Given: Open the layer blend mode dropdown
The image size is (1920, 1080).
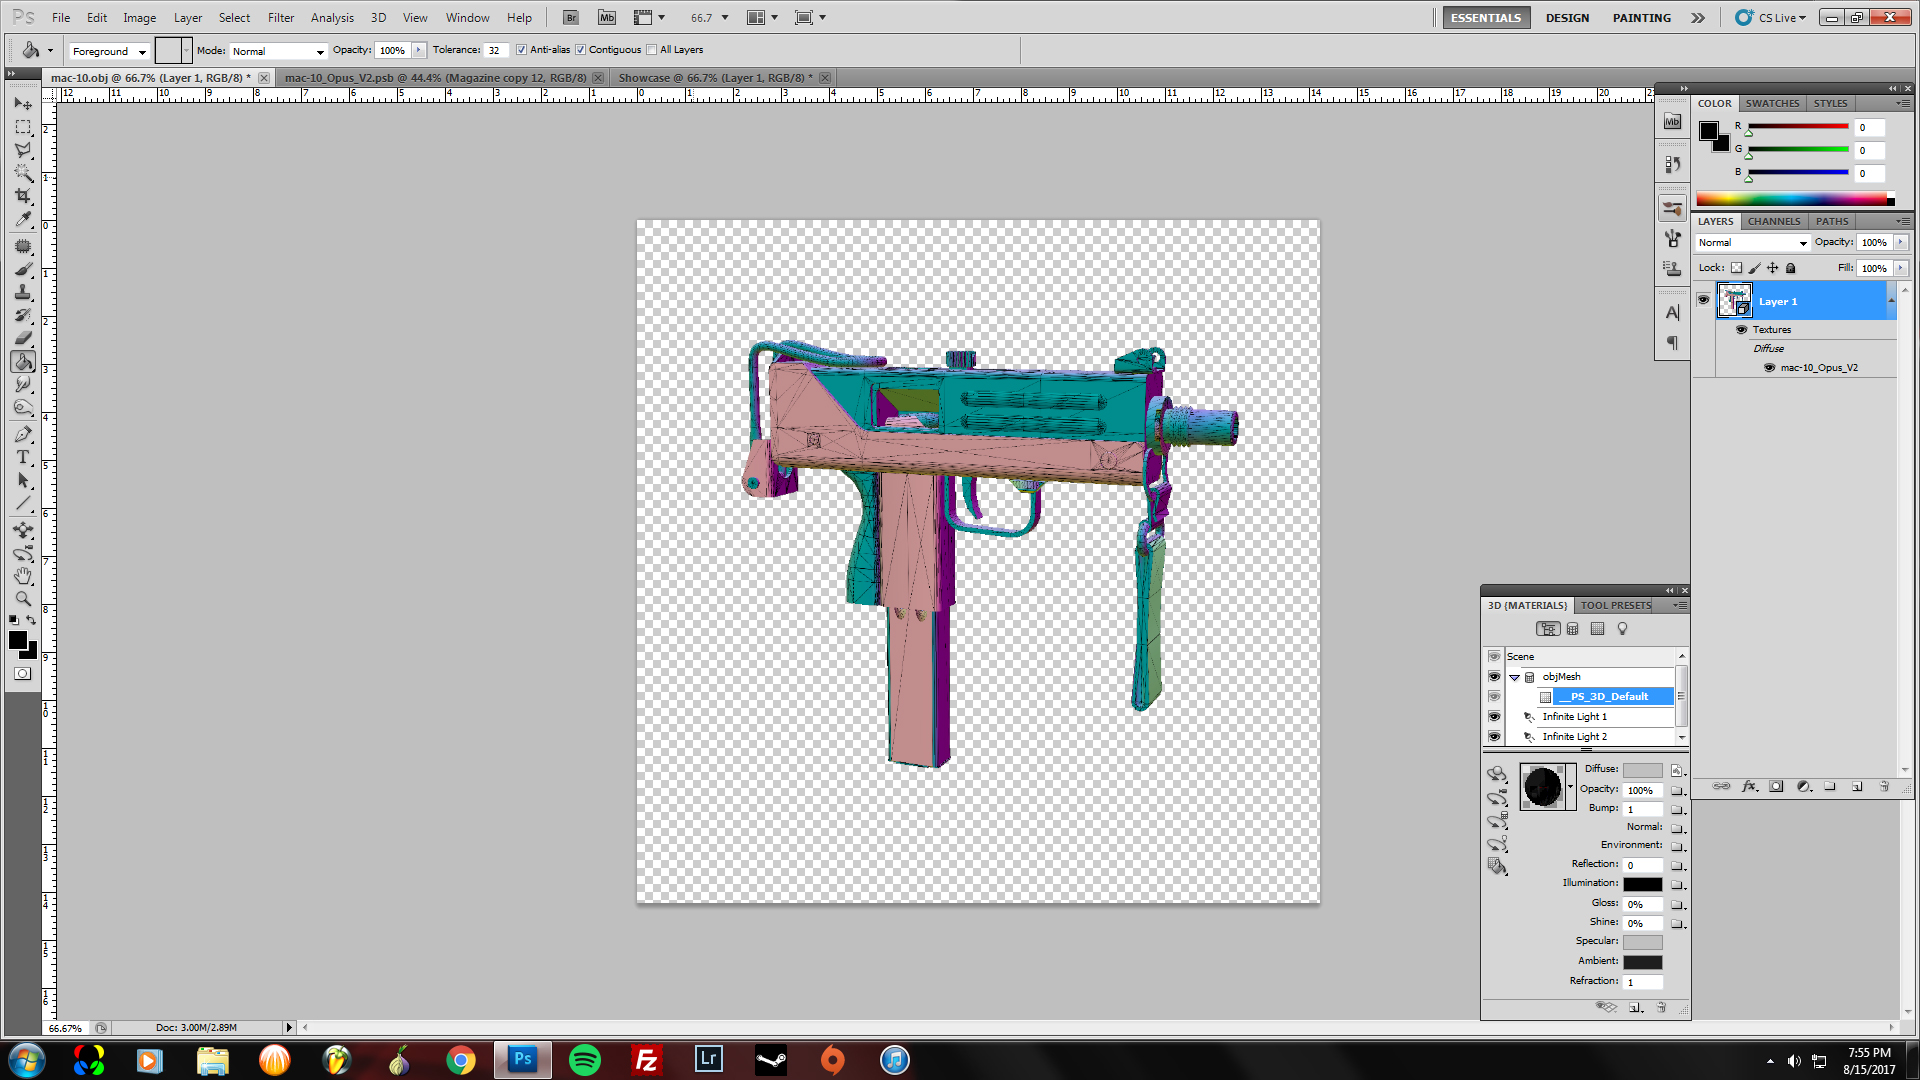Looking at the screenshot, I should pos(1753,243).
